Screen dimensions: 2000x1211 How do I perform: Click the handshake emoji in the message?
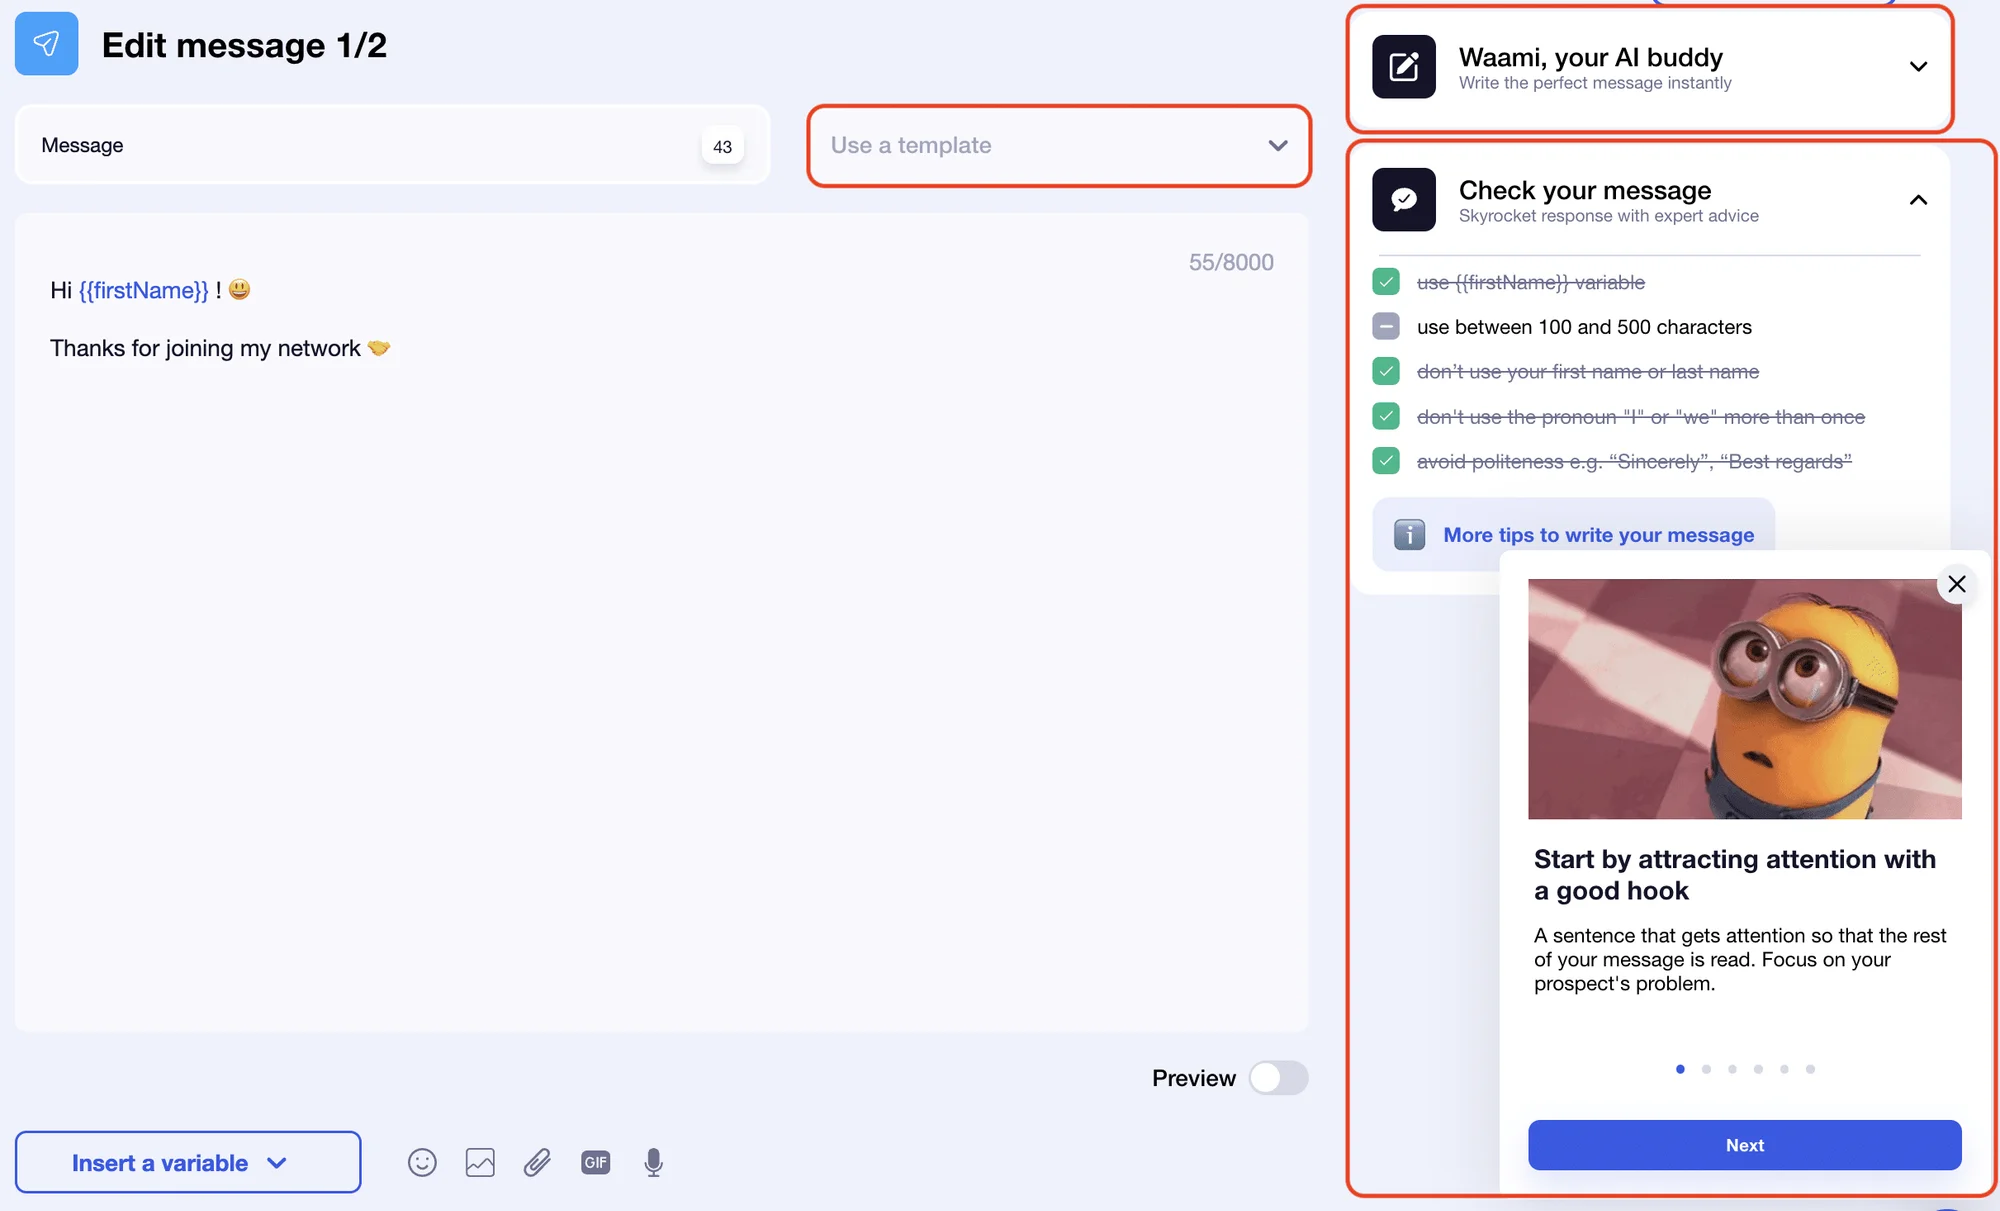click(379, 348)
